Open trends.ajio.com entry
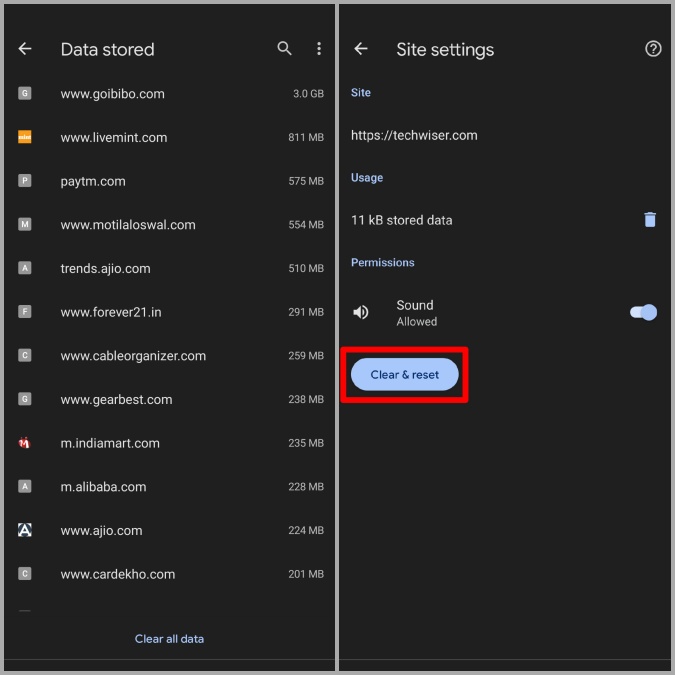Image resolution: width=675 pixels, height=675 pixels. point(169,268)
